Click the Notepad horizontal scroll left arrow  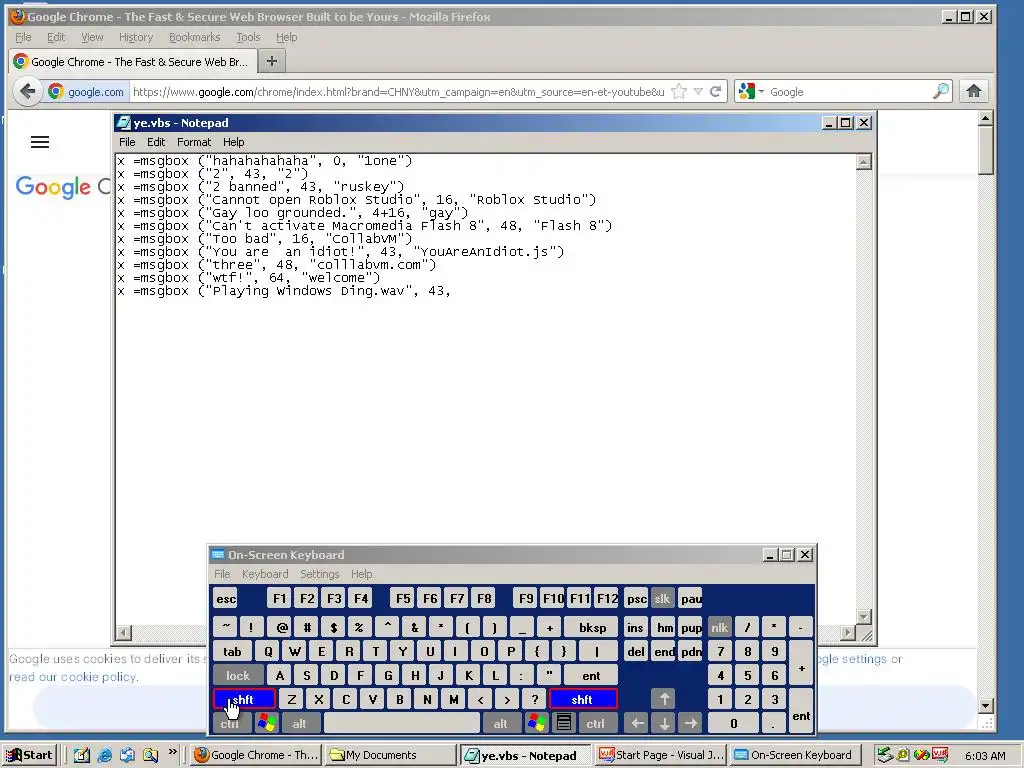pos(123,633)
